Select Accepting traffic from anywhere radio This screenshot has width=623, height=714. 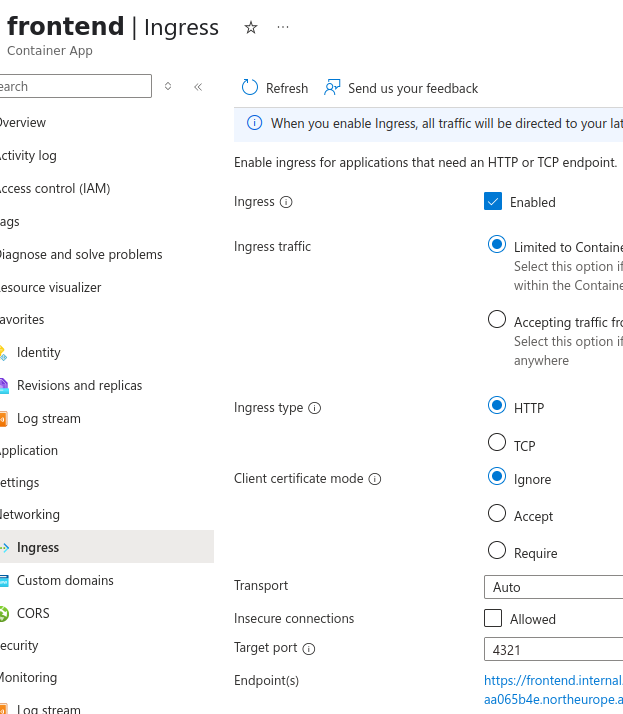[497, 319]
